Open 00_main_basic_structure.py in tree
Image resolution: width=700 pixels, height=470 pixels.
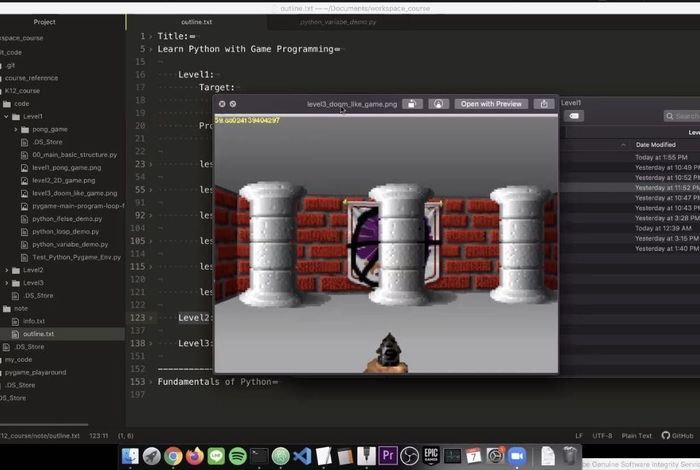75,155
